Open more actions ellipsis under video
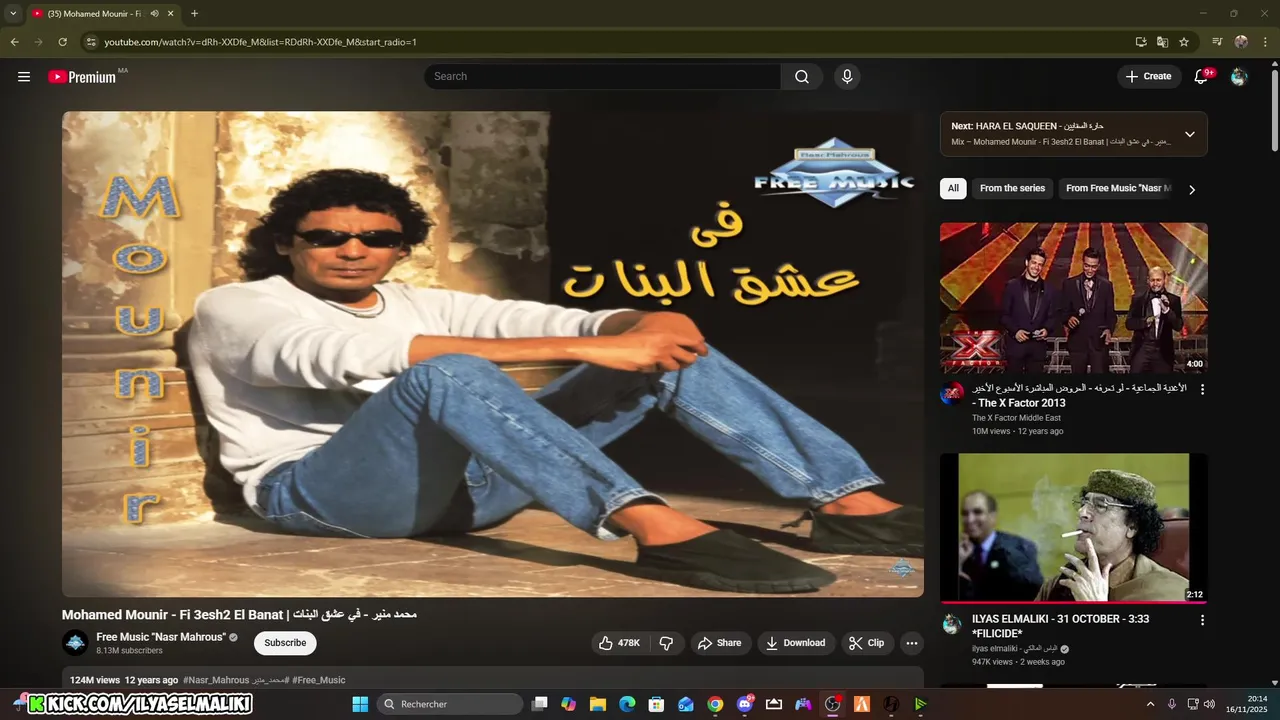 tap(911, 643)
